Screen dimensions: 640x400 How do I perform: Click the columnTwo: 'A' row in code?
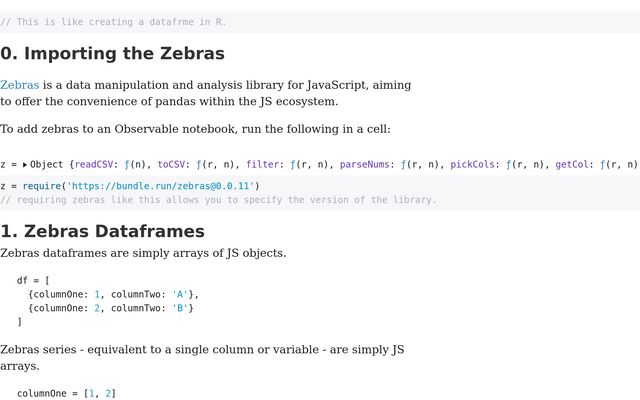(x=113, y=295)
